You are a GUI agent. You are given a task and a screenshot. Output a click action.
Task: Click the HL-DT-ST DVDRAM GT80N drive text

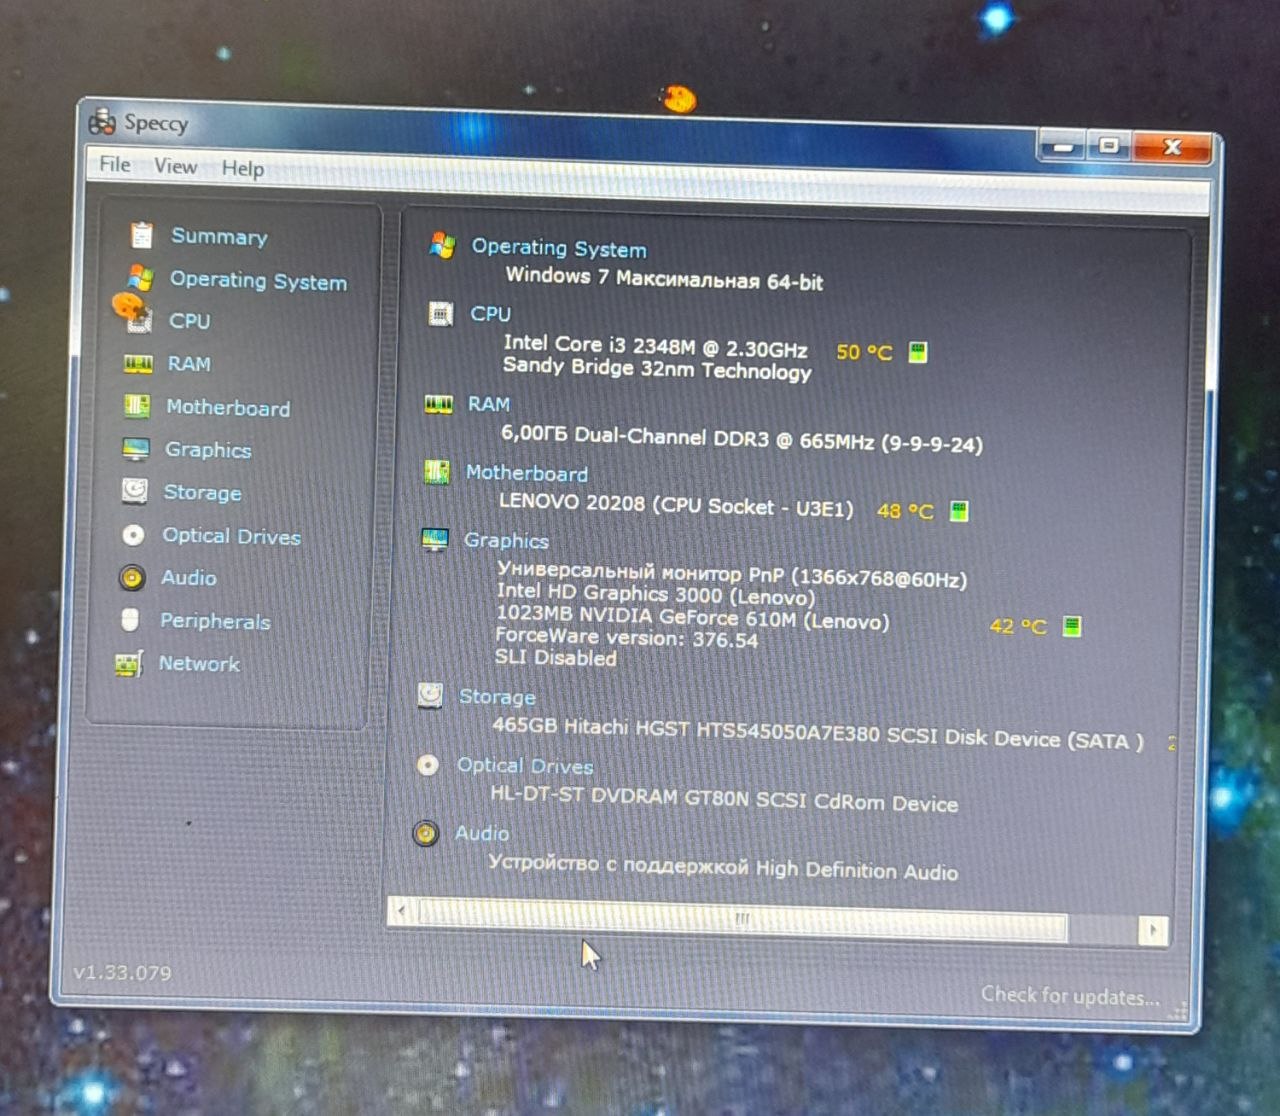[x=723, y=799]
